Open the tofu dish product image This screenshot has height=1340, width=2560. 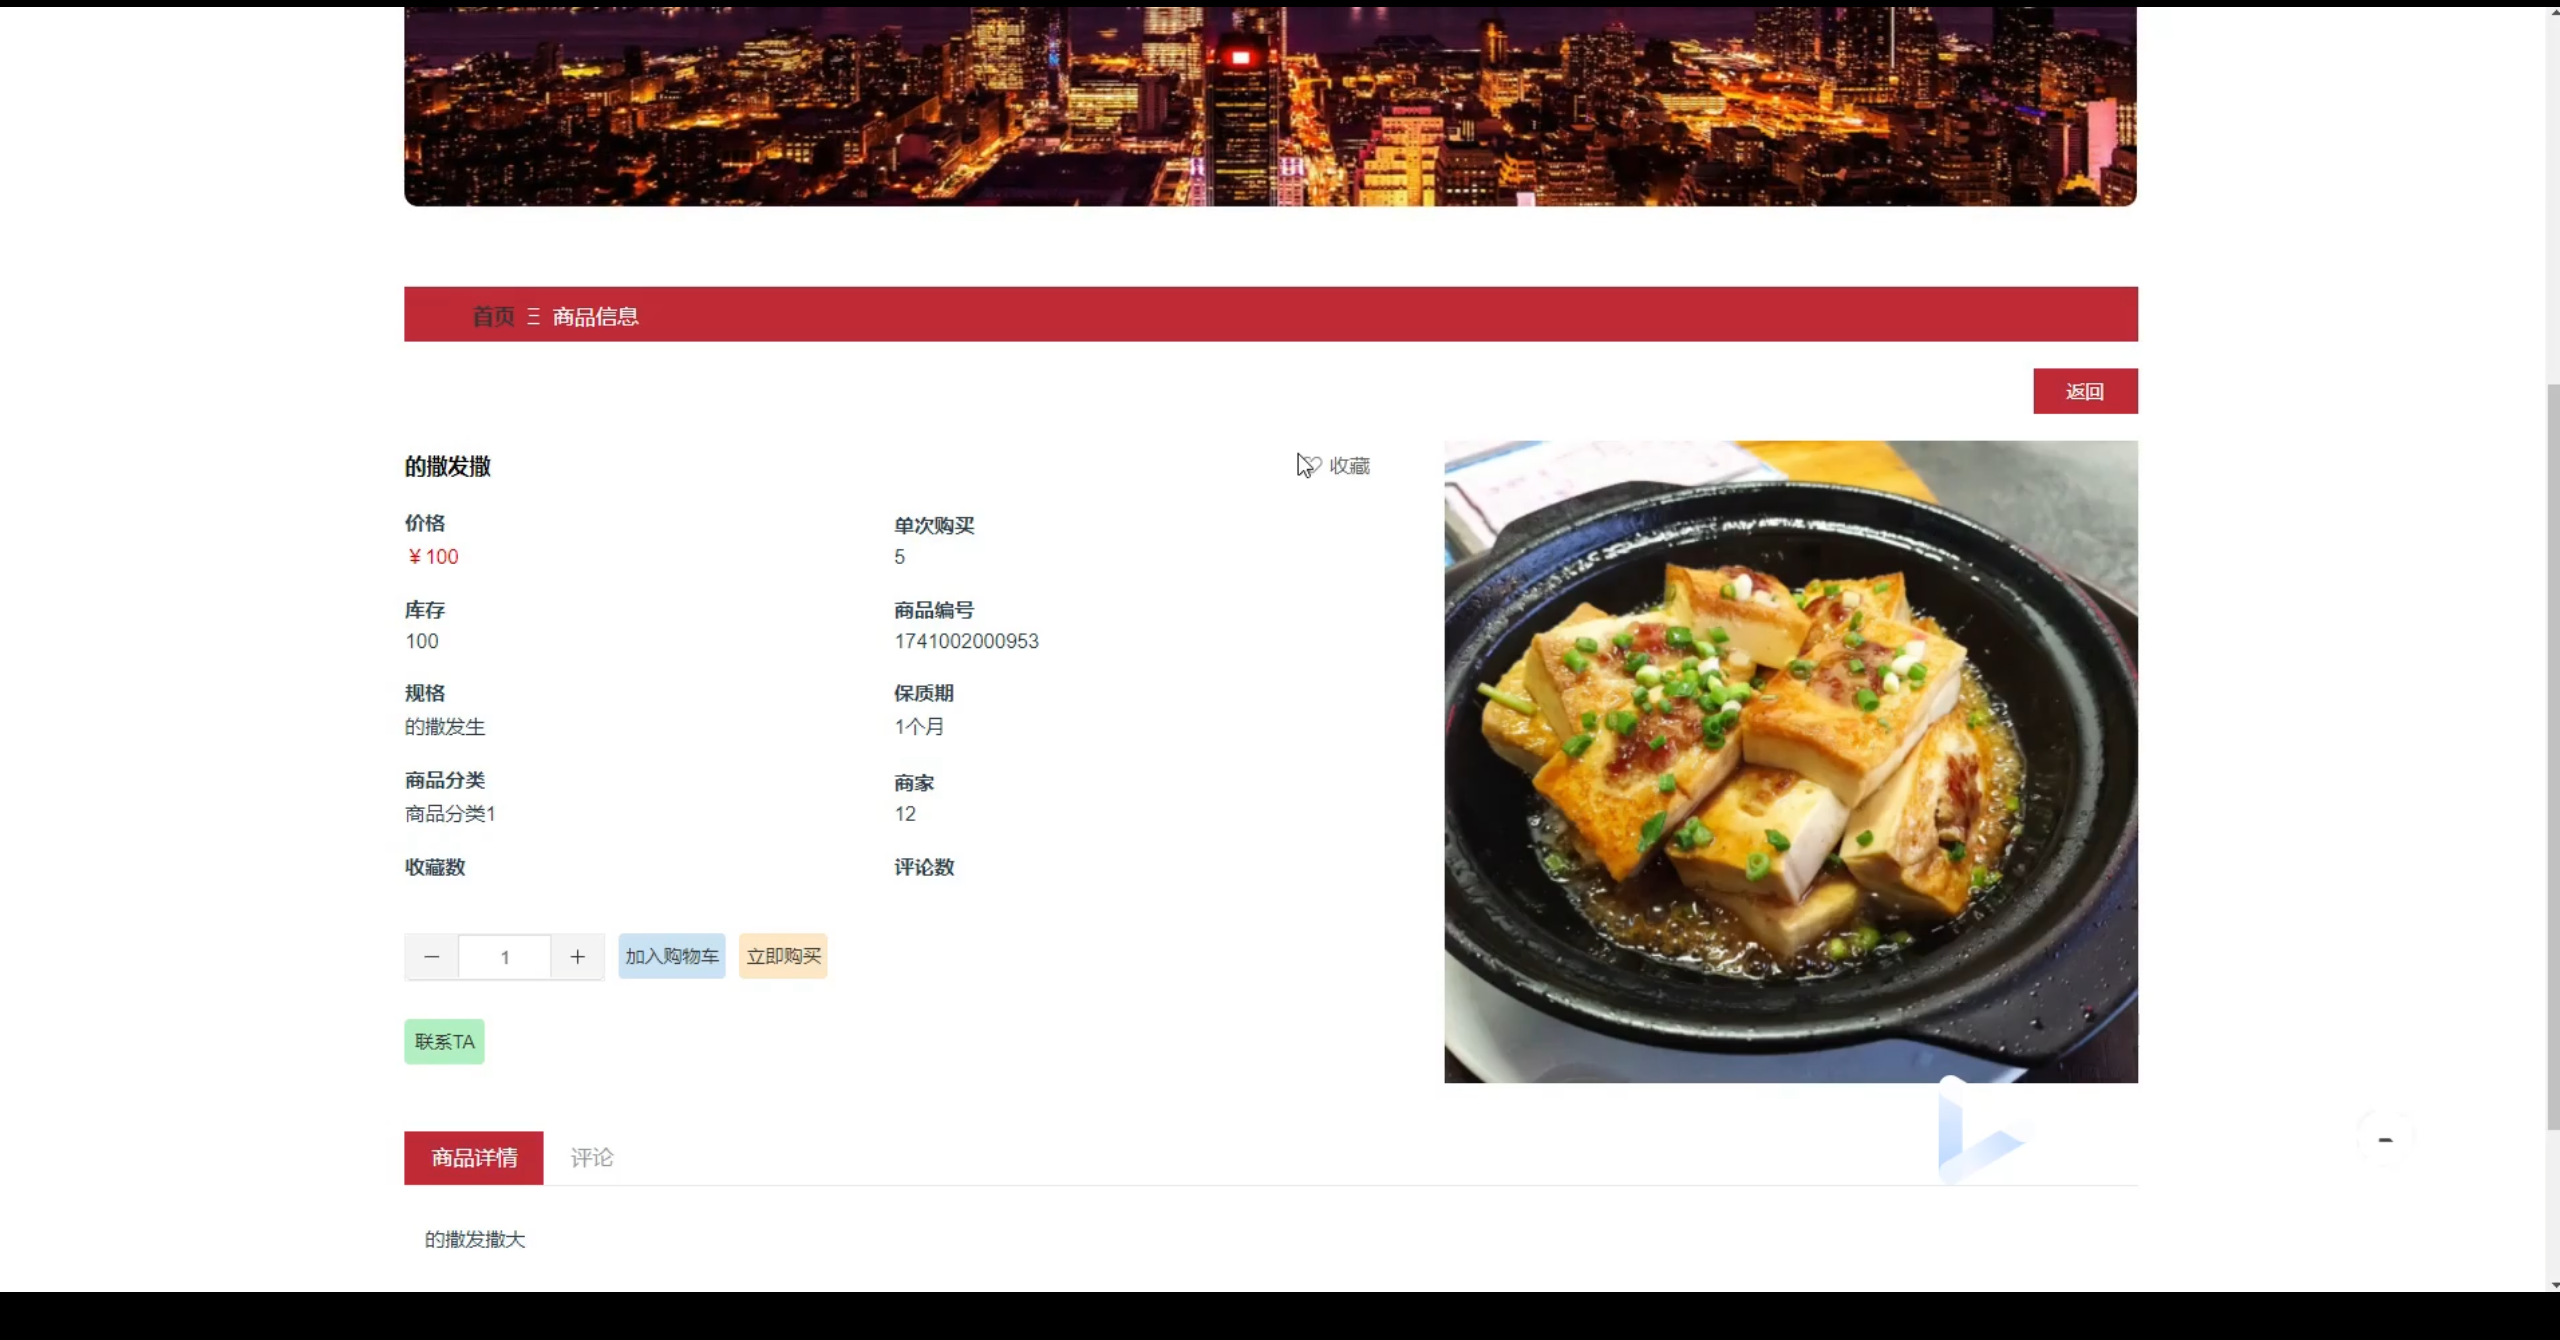click(1790, 761)
